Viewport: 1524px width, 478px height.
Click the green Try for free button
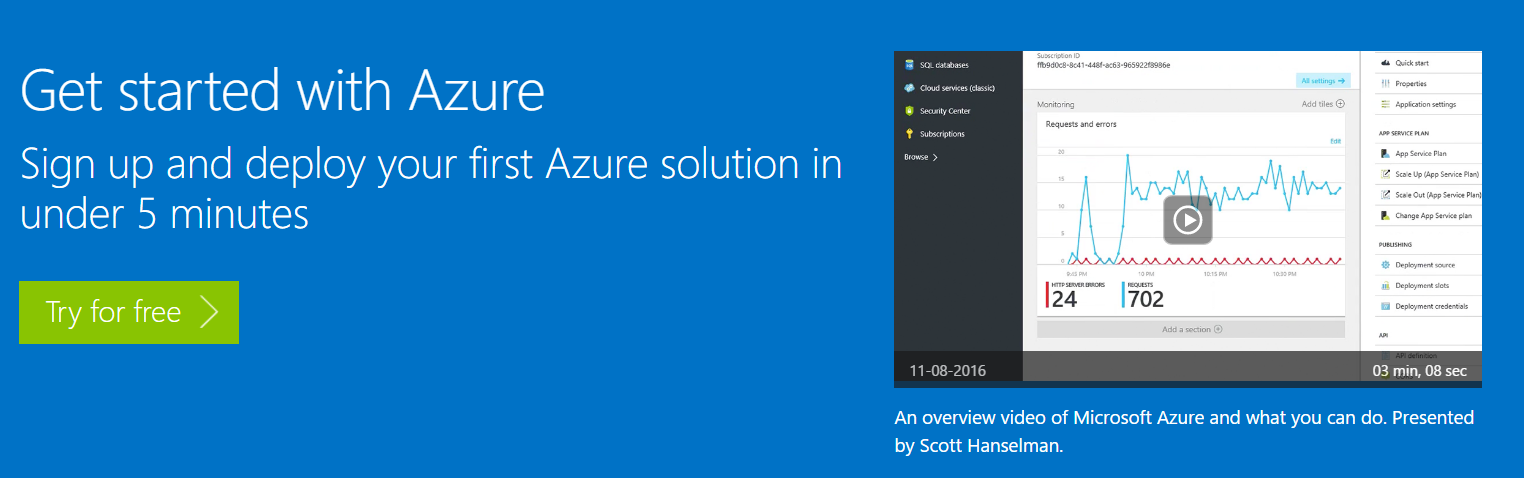pos(129,312)
